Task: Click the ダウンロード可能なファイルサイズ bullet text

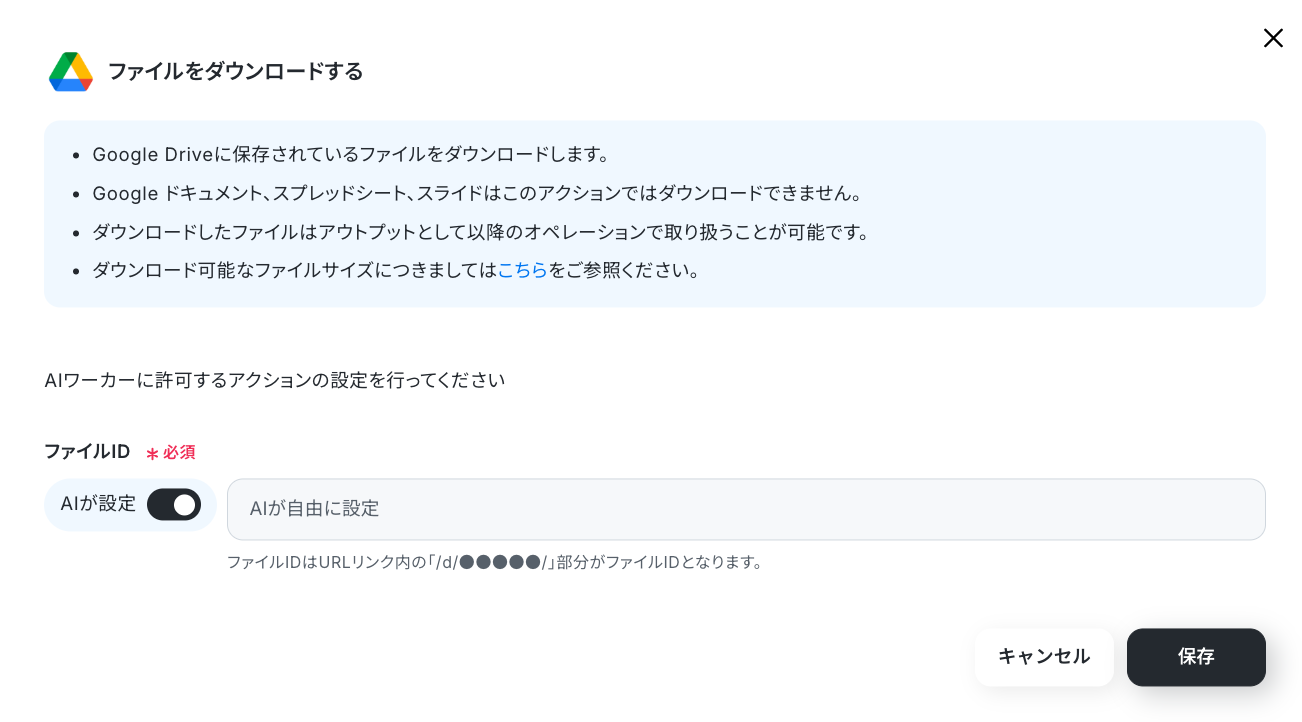Action: point(396,270)
